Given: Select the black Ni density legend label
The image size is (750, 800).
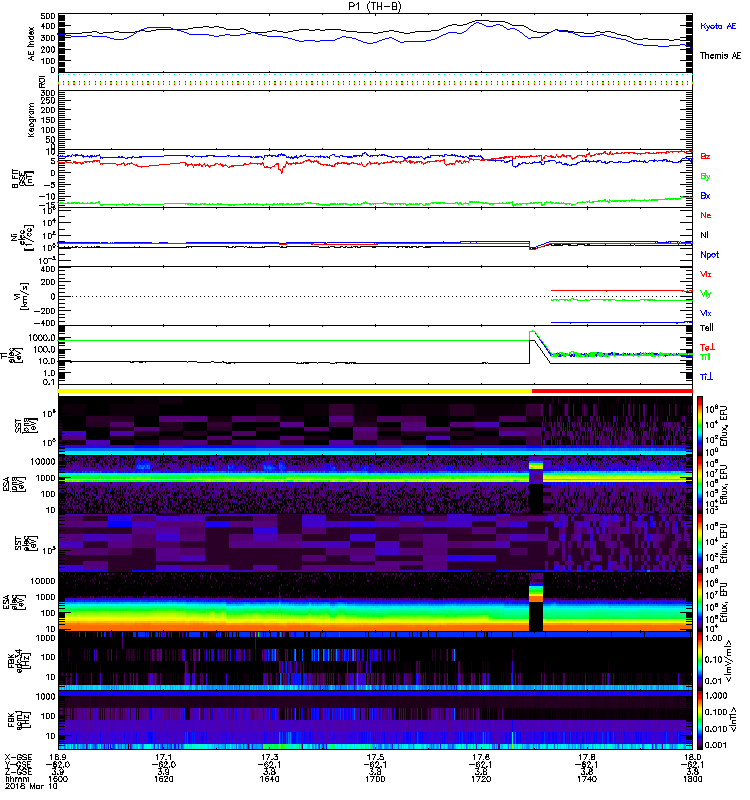Looking at the screenshot, I should [704, 235].
